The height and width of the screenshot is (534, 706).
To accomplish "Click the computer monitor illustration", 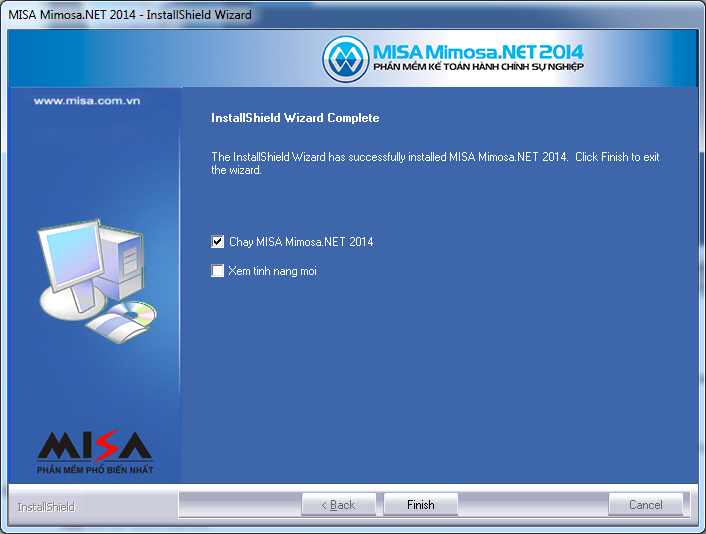I will point(71,257).
